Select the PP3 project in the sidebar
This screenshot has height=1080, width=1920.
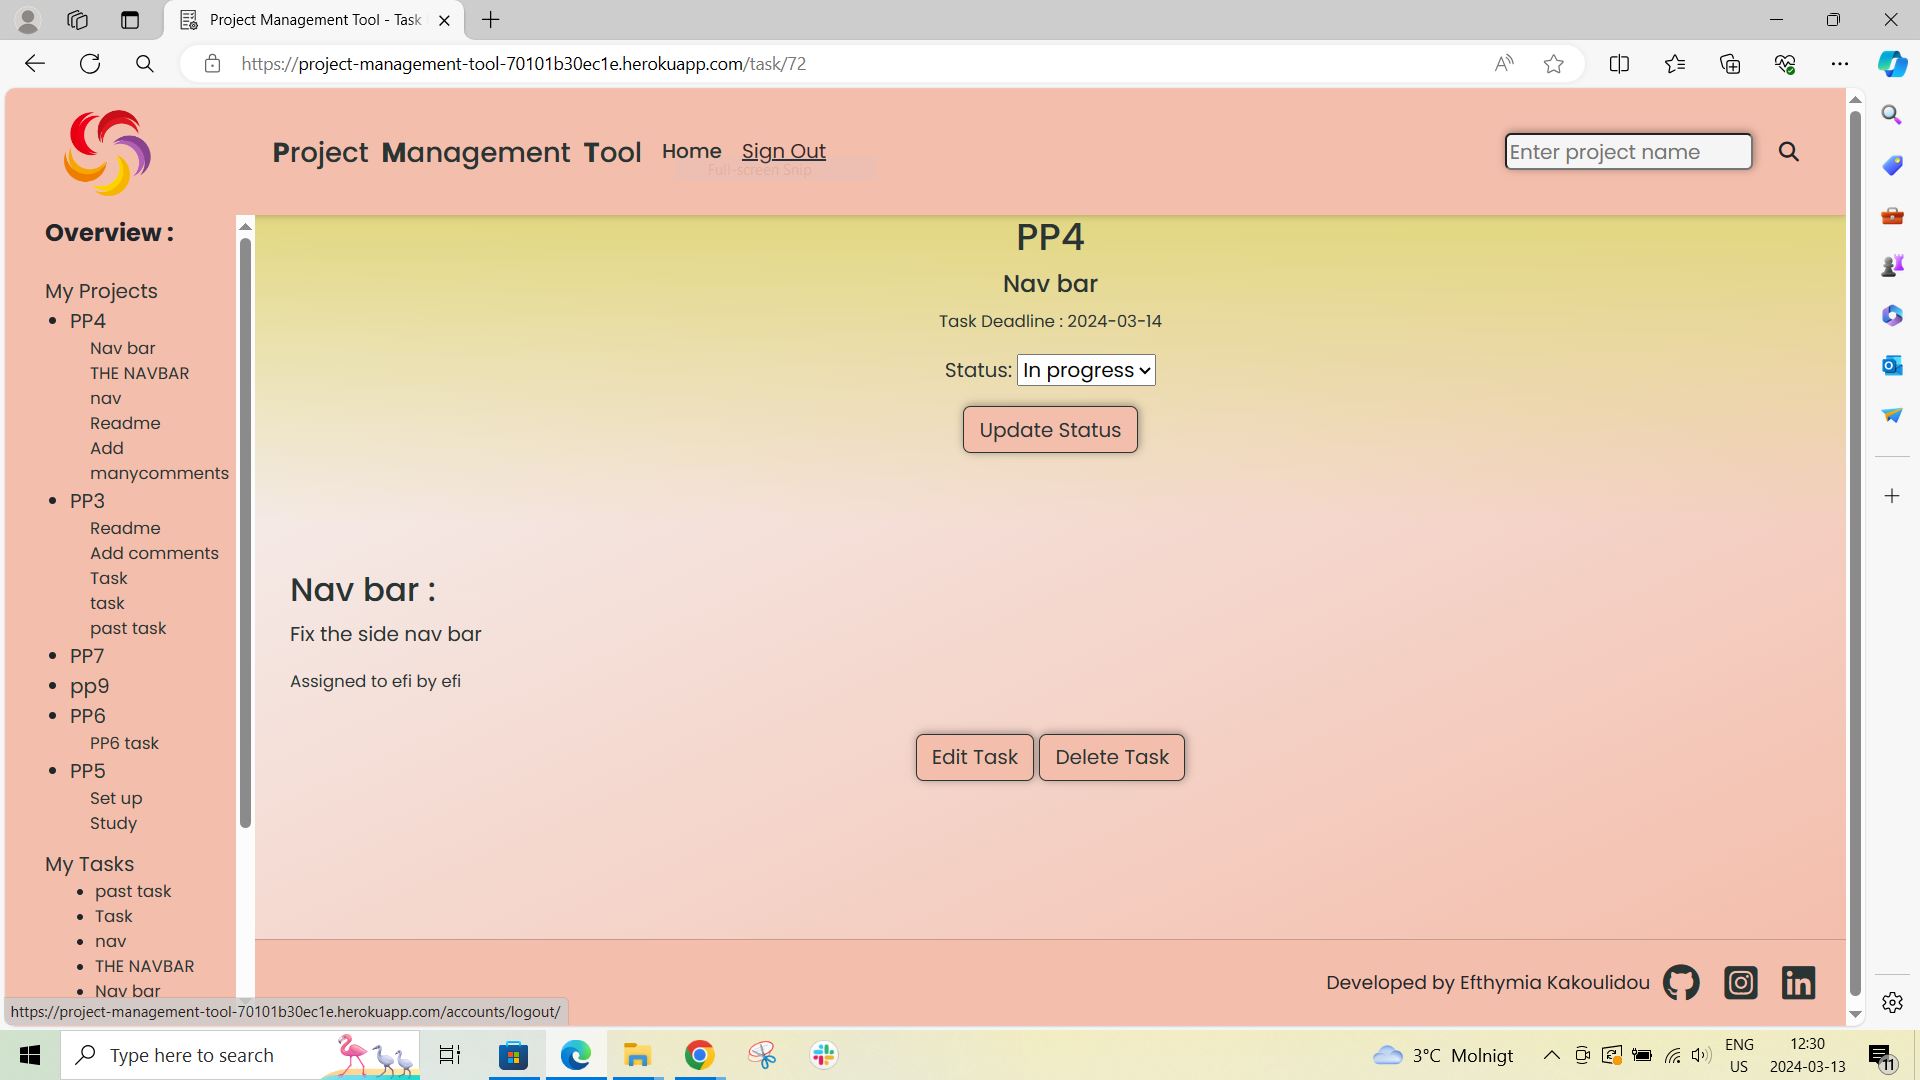tap(86, 500)
